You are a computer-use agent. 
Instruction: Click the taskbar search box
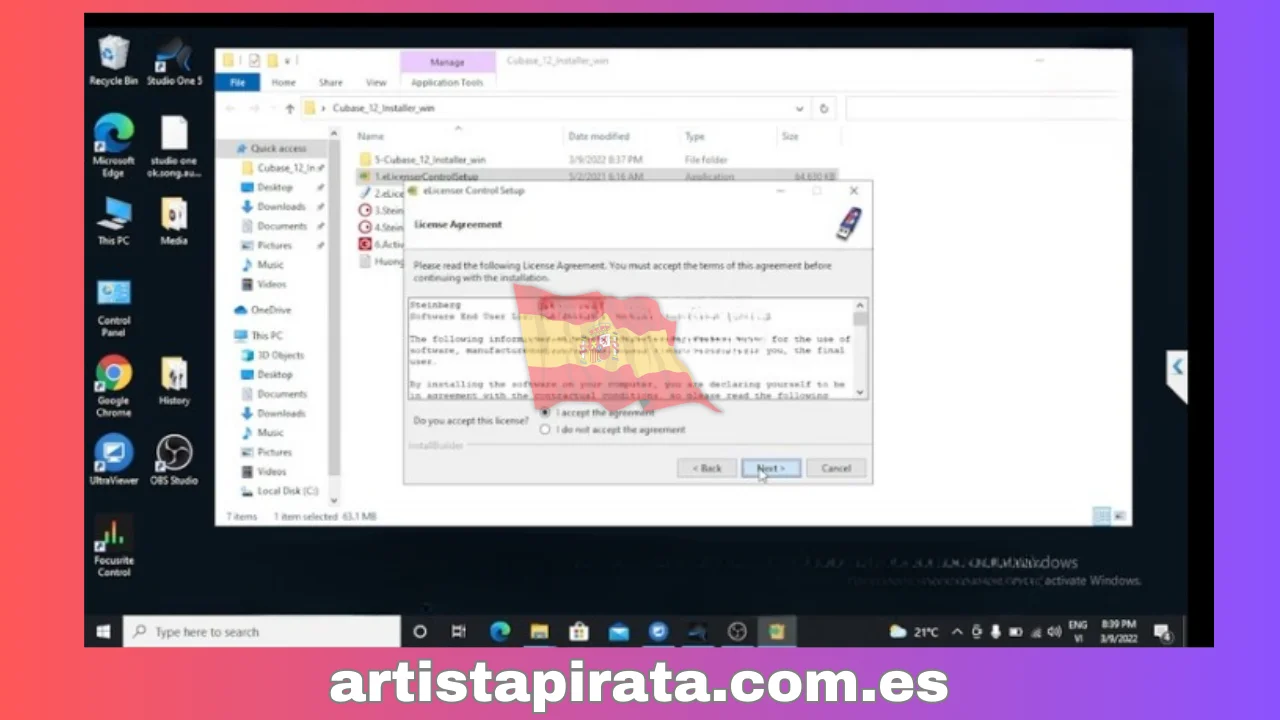tap(262, 632)
